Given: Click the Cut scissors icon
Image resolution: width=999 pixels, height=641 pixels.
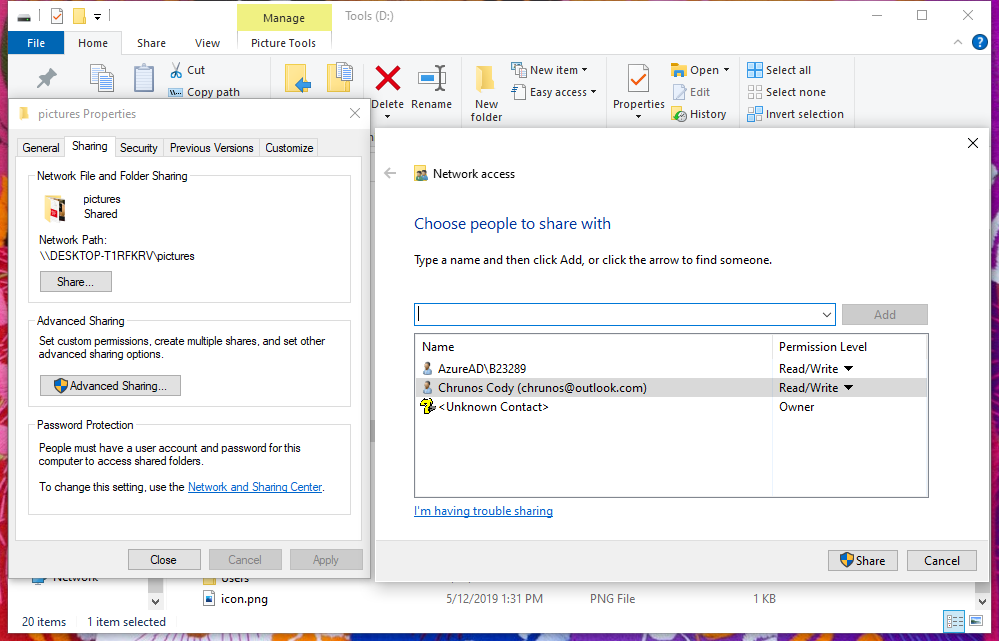Looking at the screenshot, I should [x=176, y=70].
